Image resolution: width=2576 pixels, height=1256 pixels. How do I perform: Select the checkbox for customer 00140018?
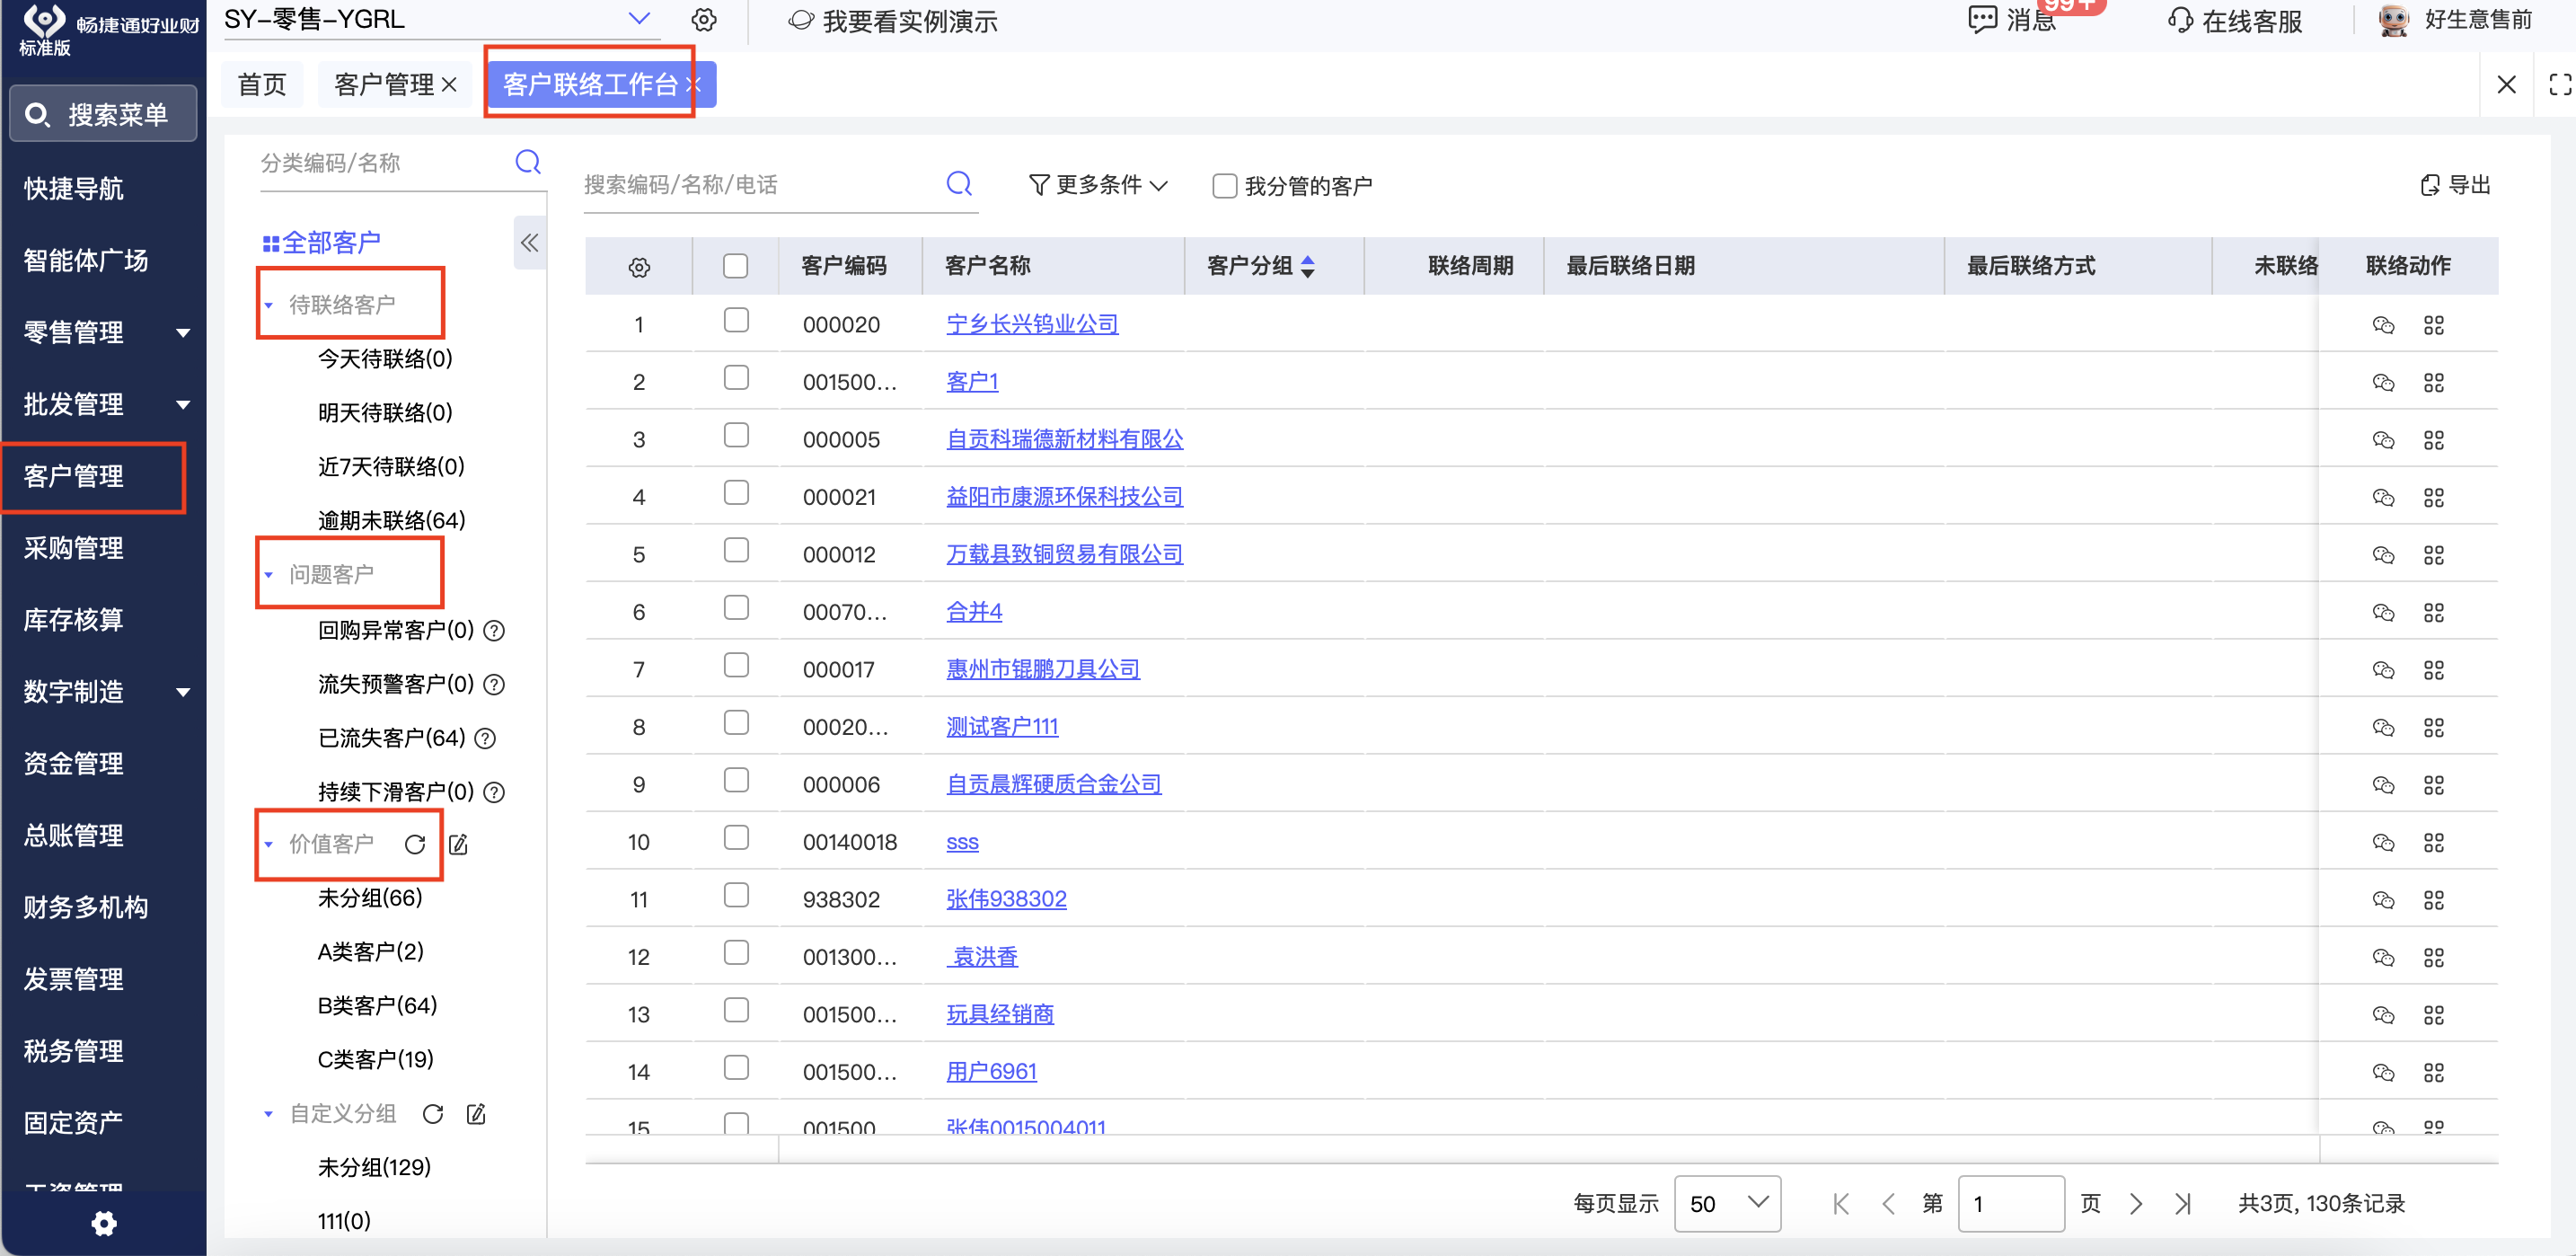pos(736,838)
